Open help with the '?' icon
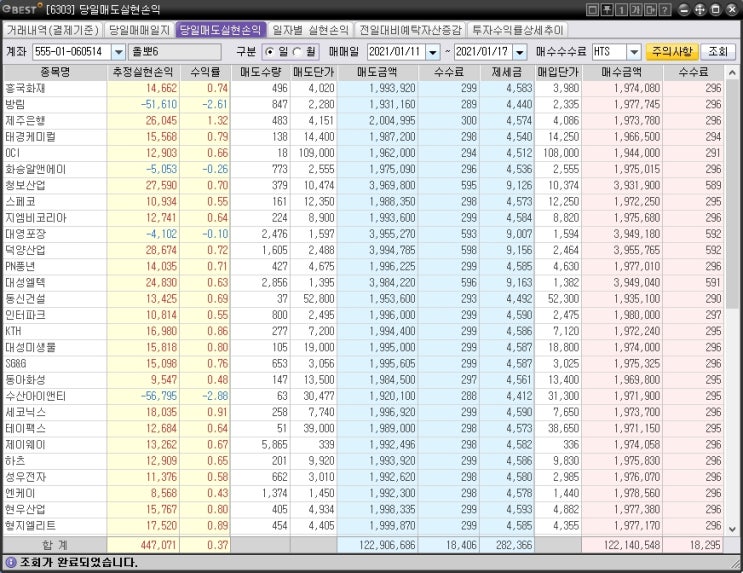Viewport: 743px width, 573px height. point(665,9)
